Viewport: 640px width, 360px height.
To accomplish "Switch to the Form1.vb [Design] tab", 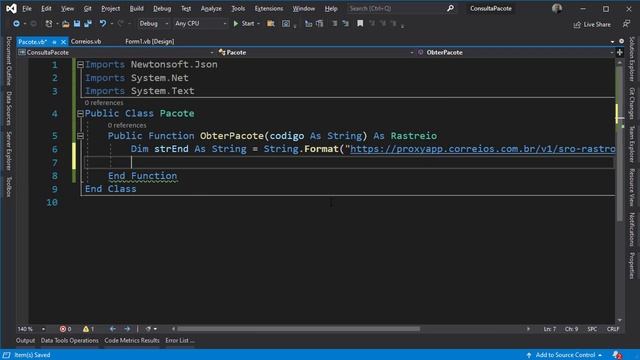I will tap(149, 41).
